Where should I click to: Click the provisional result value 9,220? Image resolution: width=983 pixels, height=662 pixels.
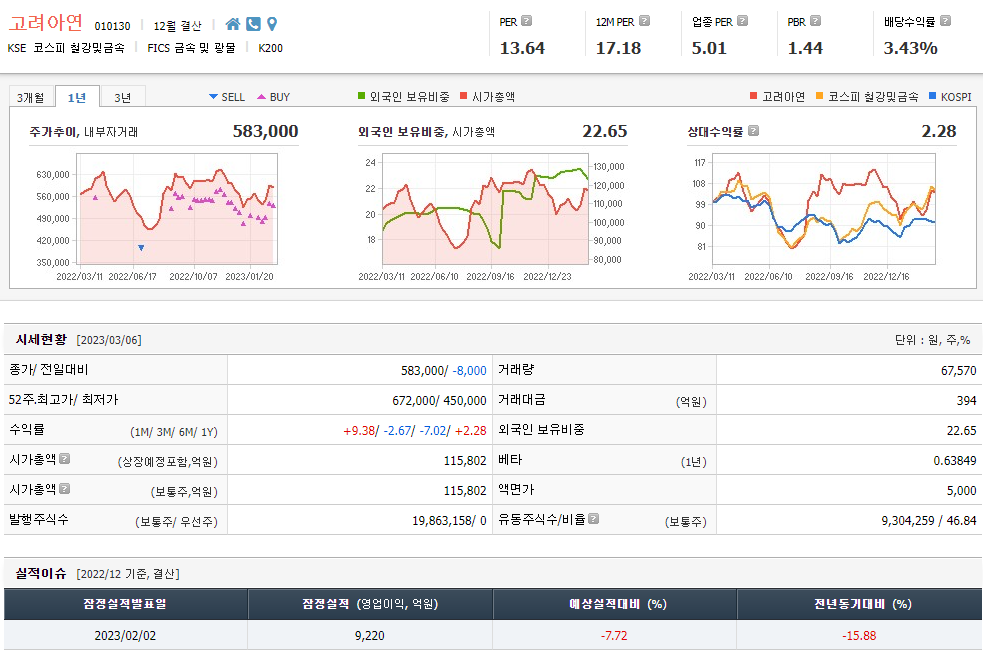click(370, 636)
